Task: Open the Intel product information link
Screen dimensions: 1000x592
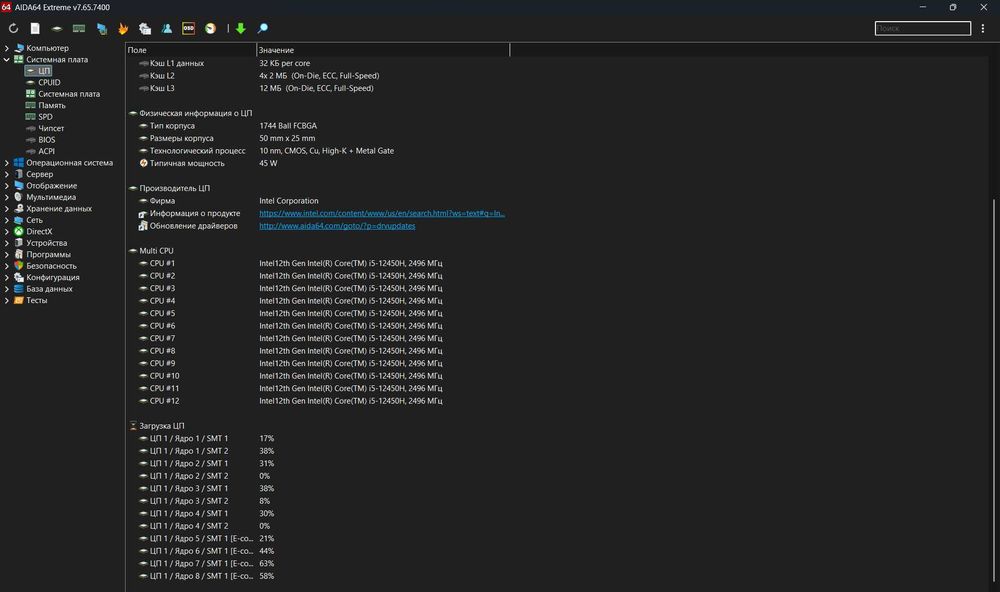Action: tap(381, 214)
